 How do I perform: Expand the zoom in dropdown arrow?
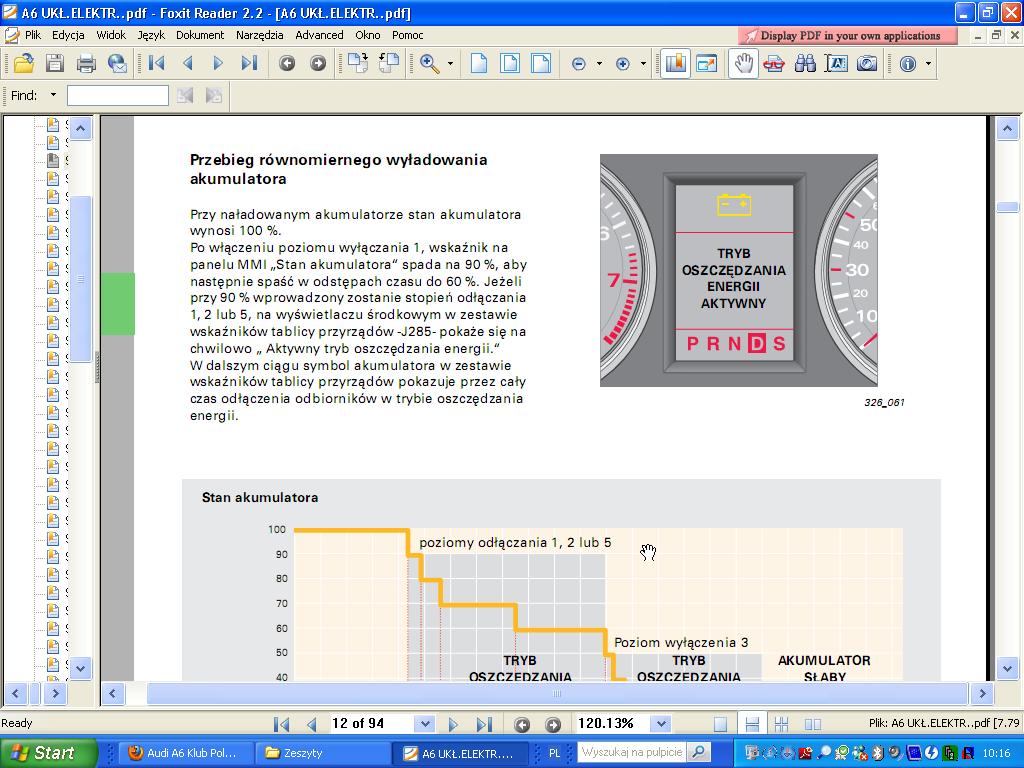coord(643,63)
